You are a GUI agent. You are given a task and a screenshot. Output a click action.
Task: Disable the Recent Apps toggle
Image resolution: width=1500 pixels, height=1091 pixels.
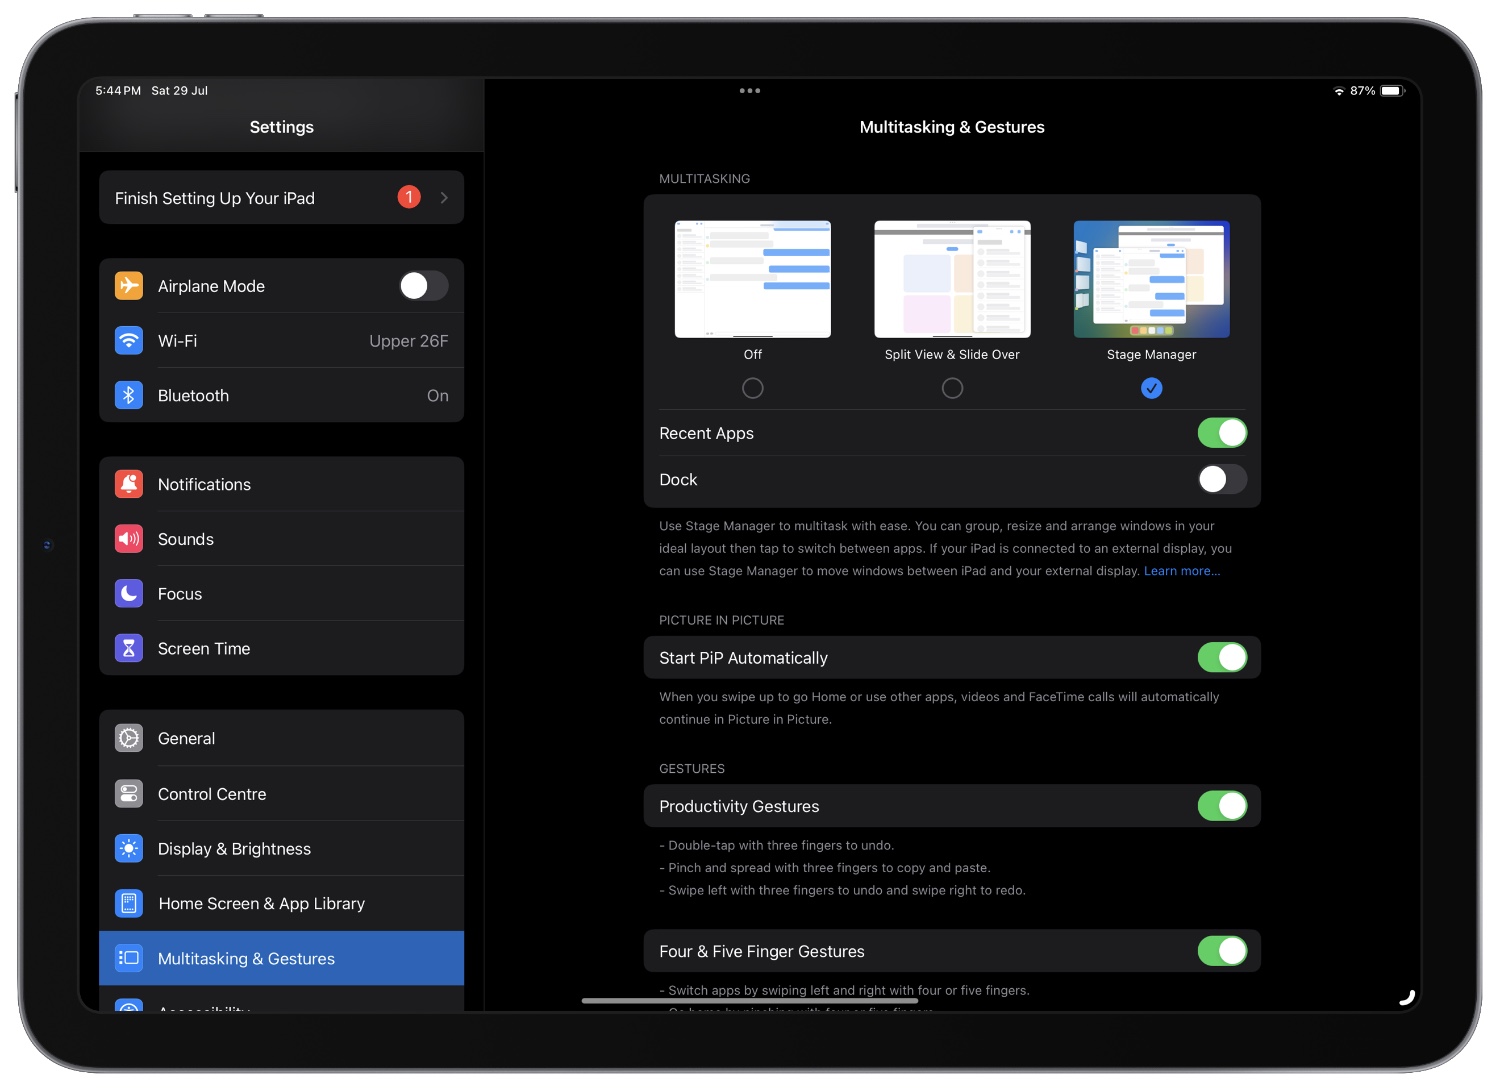(1222, 432)
